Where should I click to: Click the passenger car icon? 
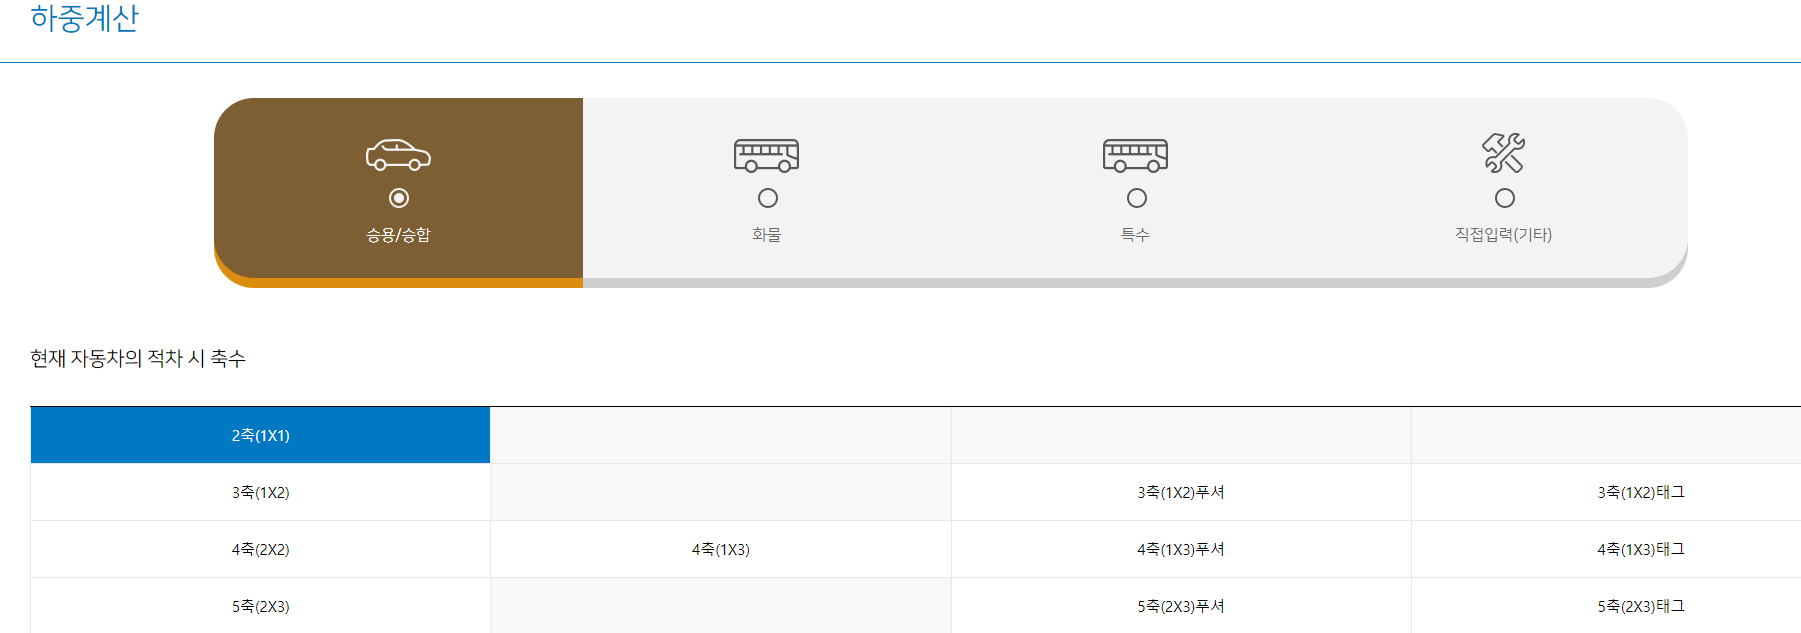398,155
